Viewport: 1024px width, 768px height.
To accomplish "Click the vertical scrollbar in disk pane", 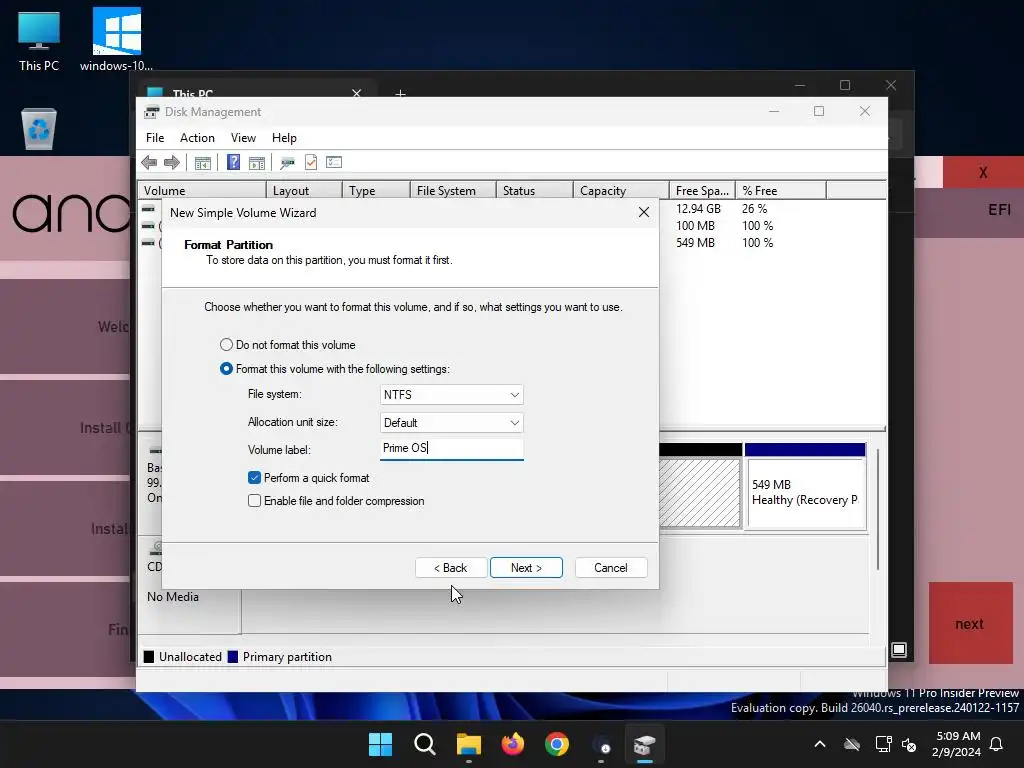I will (x=878, y=509).
